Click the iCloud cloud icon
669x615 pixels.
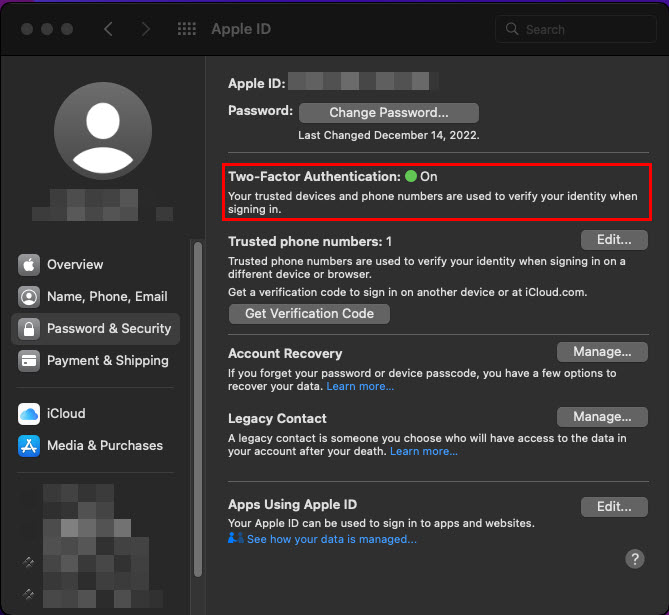(x=29, y=414)
